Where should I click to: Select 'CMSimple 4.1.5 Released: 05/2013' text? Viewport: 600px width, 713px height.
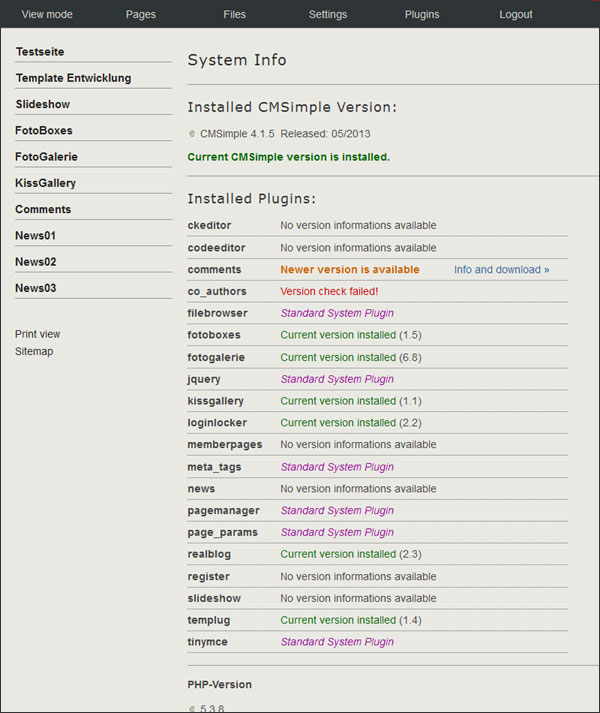[285, 134]
